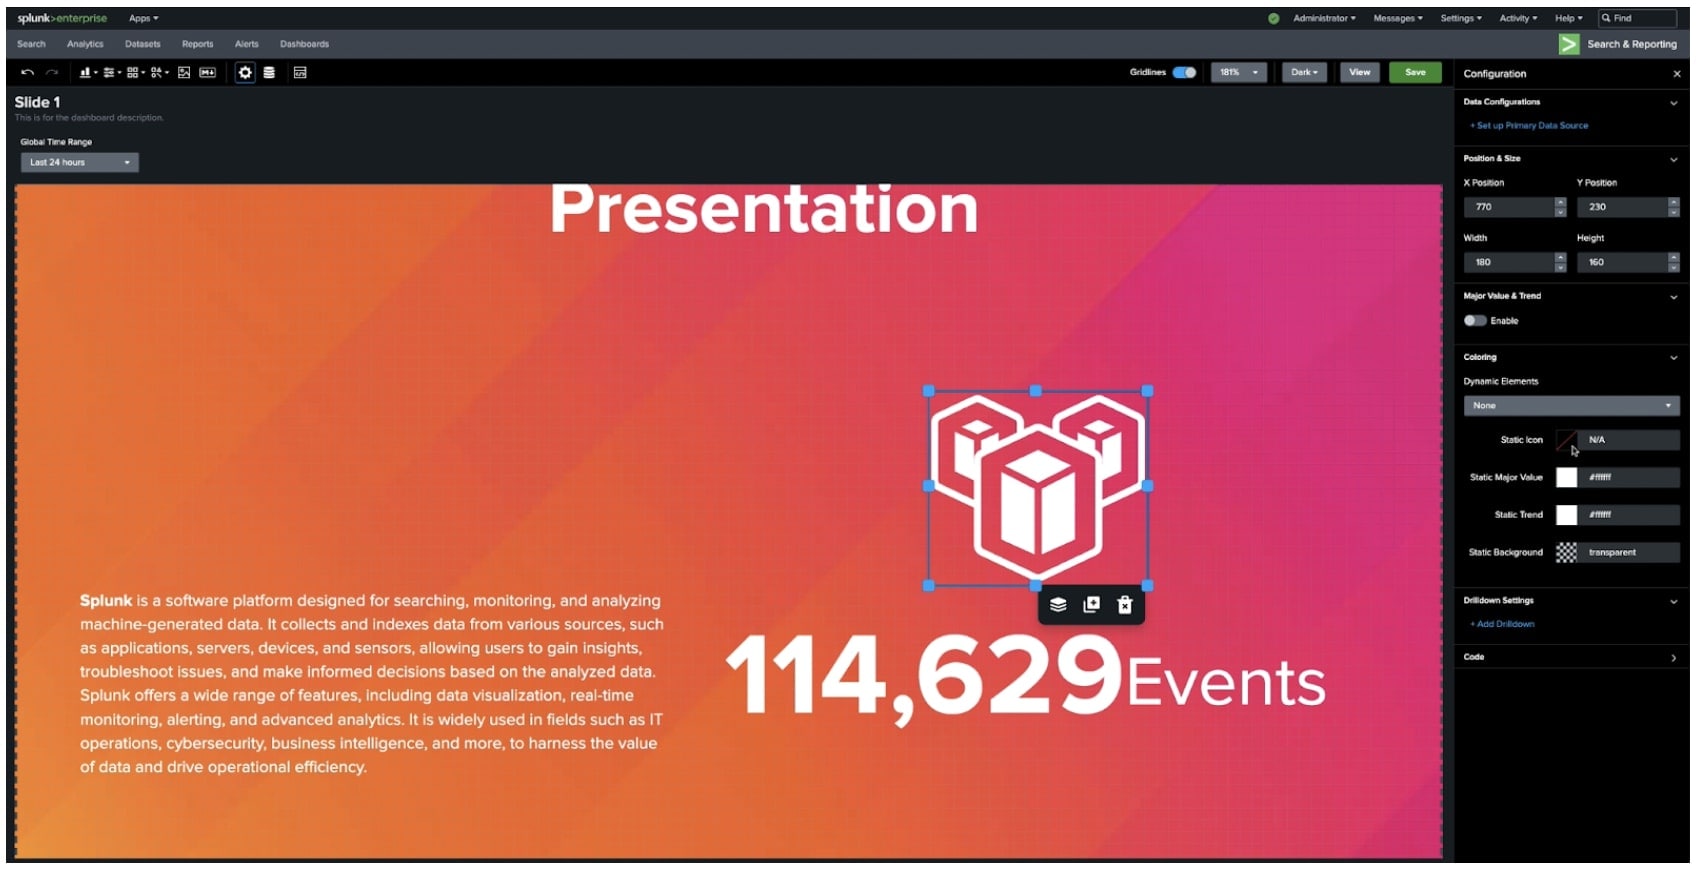The width and height of the screenshot is (1698, 872).
Task: Delete the selected cube icon
Action: point(1125,605)
